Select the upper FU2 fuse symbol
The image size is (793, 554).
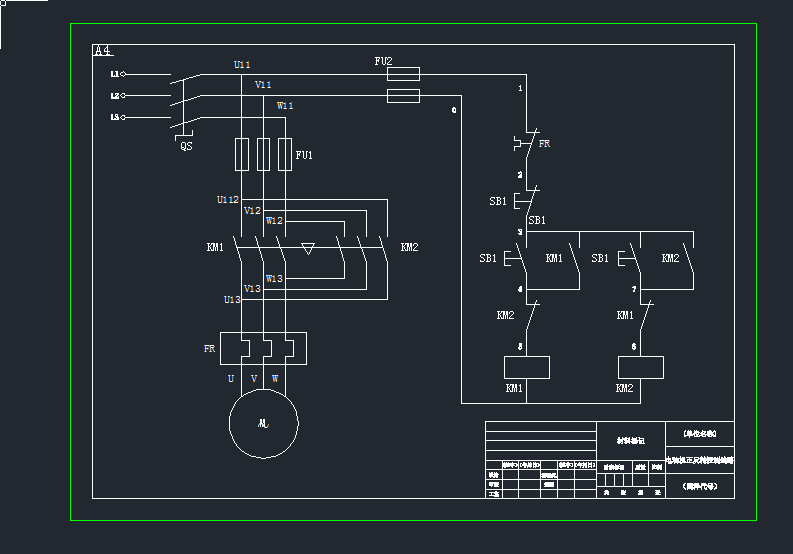(403, 74)
